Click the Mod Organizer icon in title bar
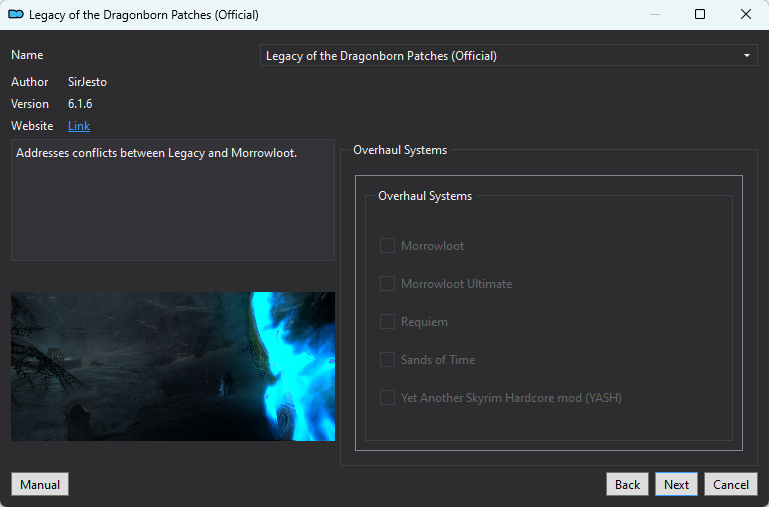The height and width of the screenshot is (507, 769). (16, 15)
